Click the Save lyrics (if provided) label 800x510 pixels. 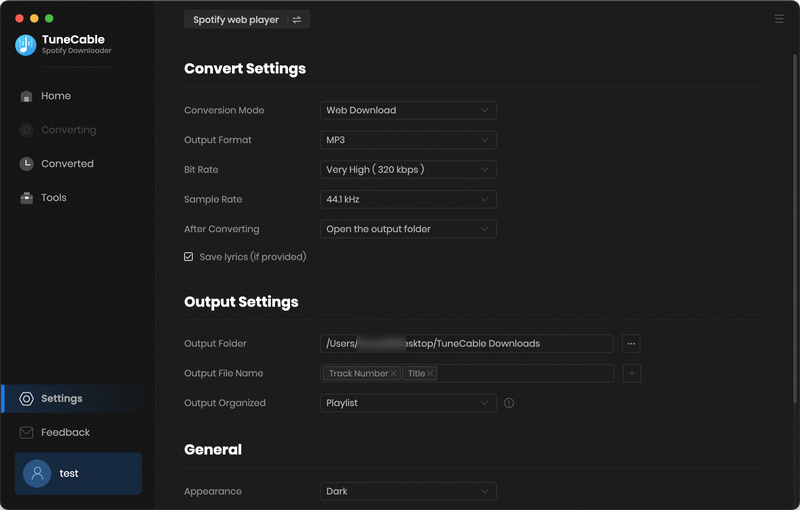(253, 257)
